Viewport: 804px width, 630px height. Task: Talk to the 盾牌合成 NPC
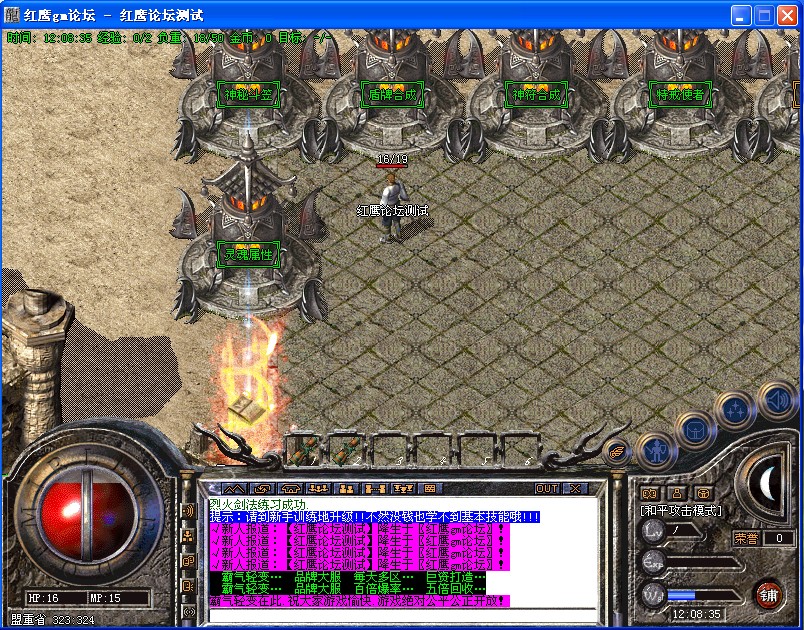click(392, 94)
